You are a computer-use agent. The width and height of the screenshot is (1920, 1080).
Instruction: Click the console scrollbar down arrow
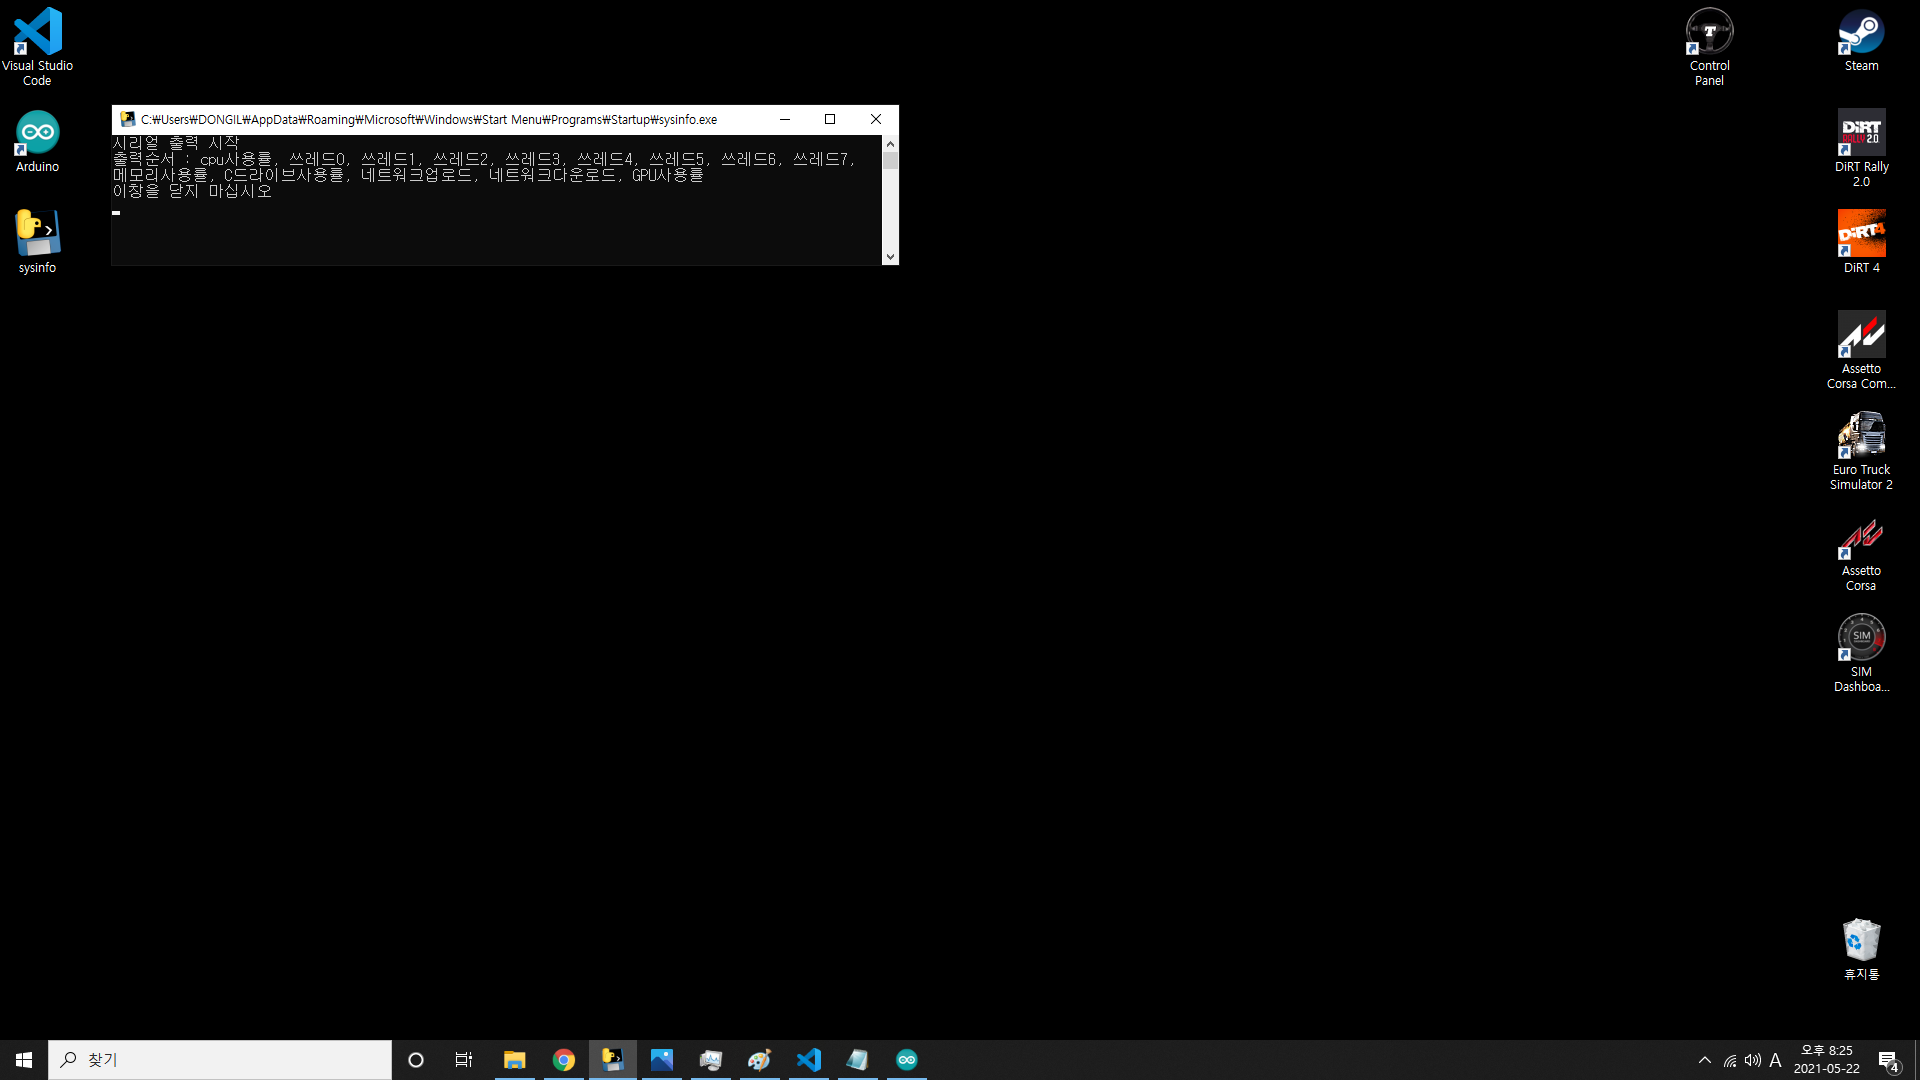point(890,257)
